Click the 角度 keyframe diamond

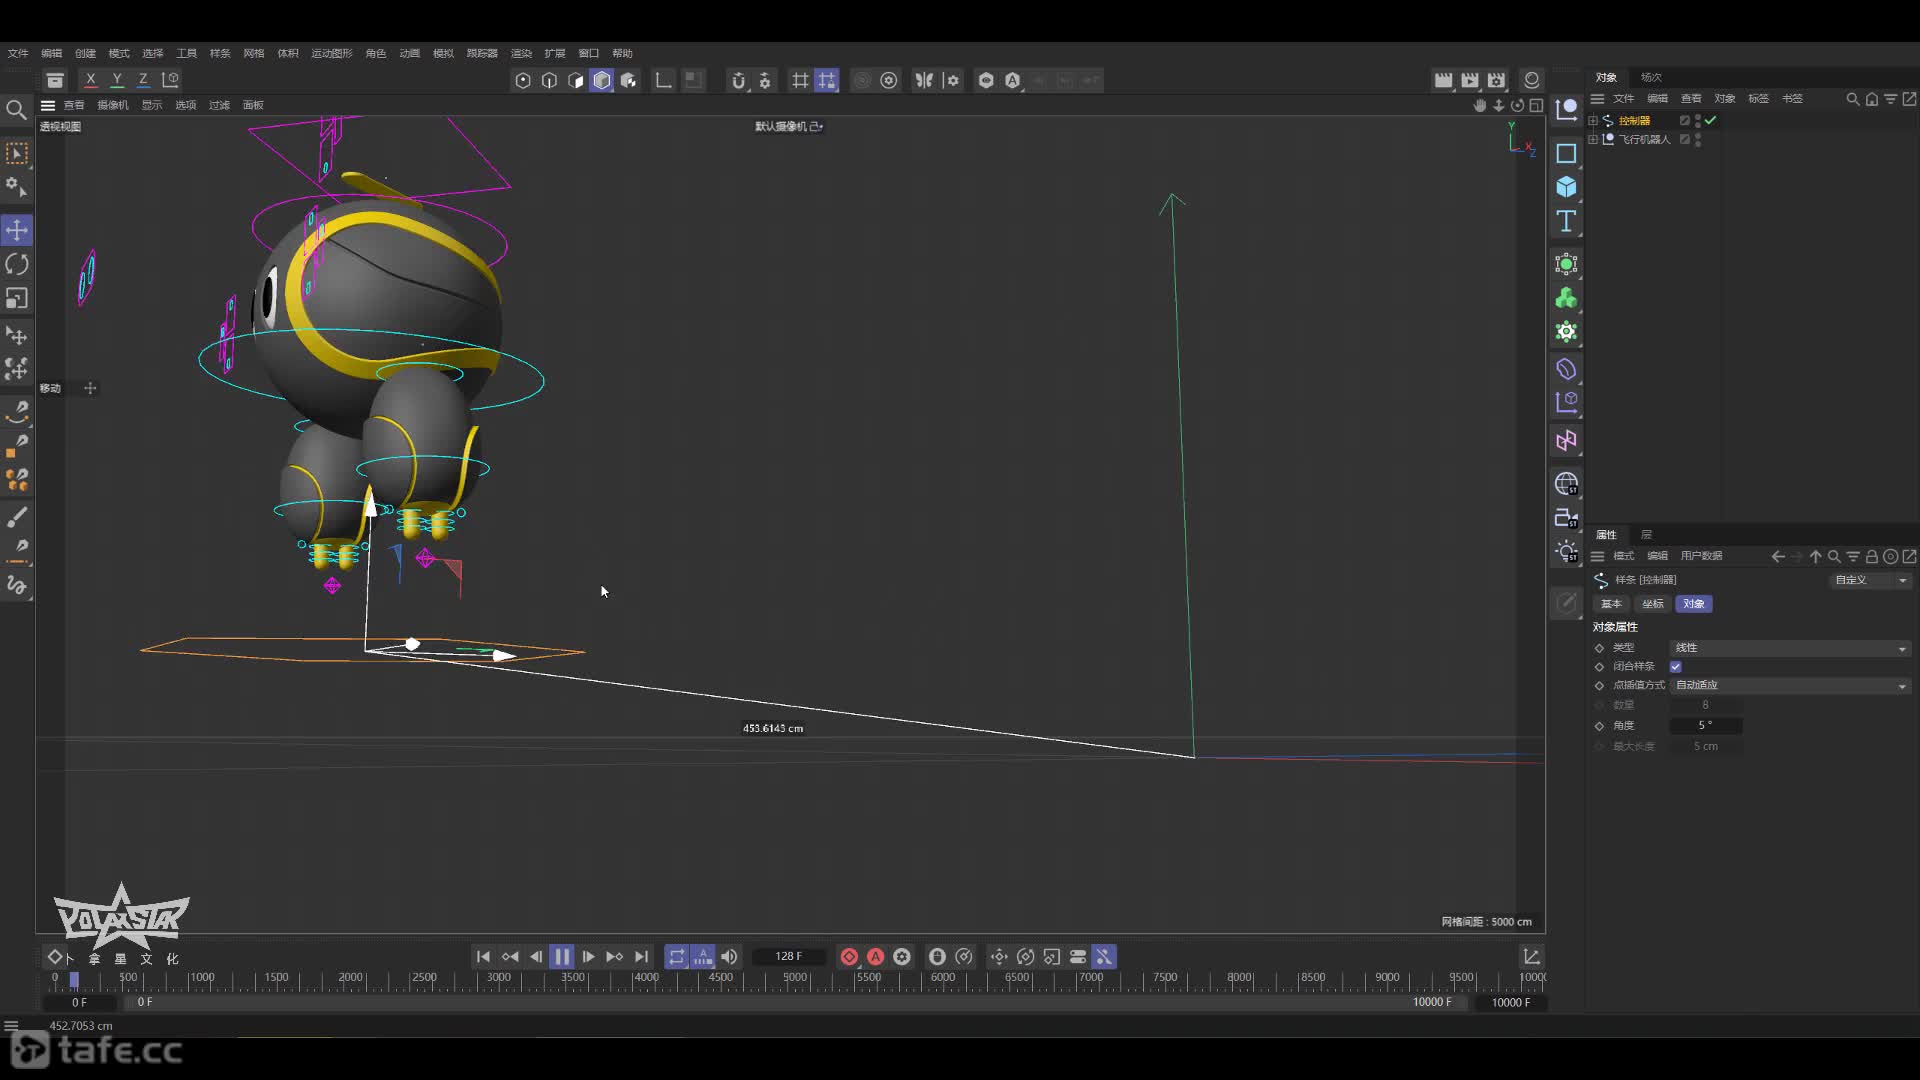(x=1599, y=726)
